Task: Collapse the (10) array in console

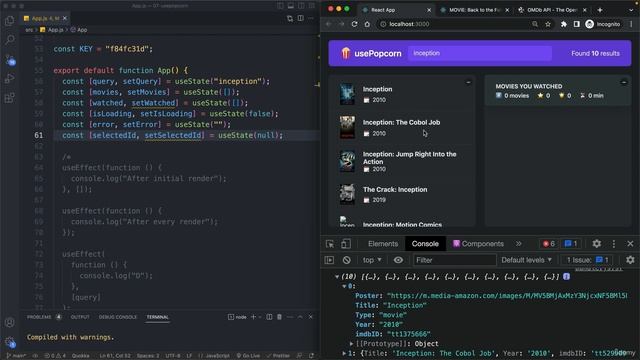Action: 337,277
